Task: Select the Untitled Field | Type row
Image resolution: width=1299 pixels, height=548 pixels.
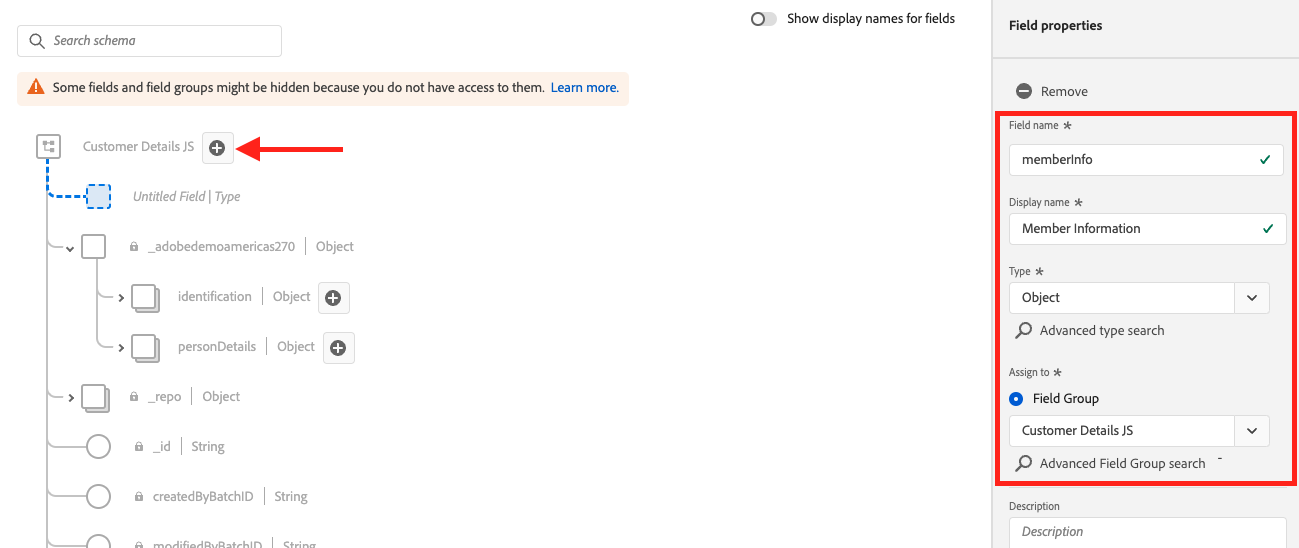Action: pos(187,197)
